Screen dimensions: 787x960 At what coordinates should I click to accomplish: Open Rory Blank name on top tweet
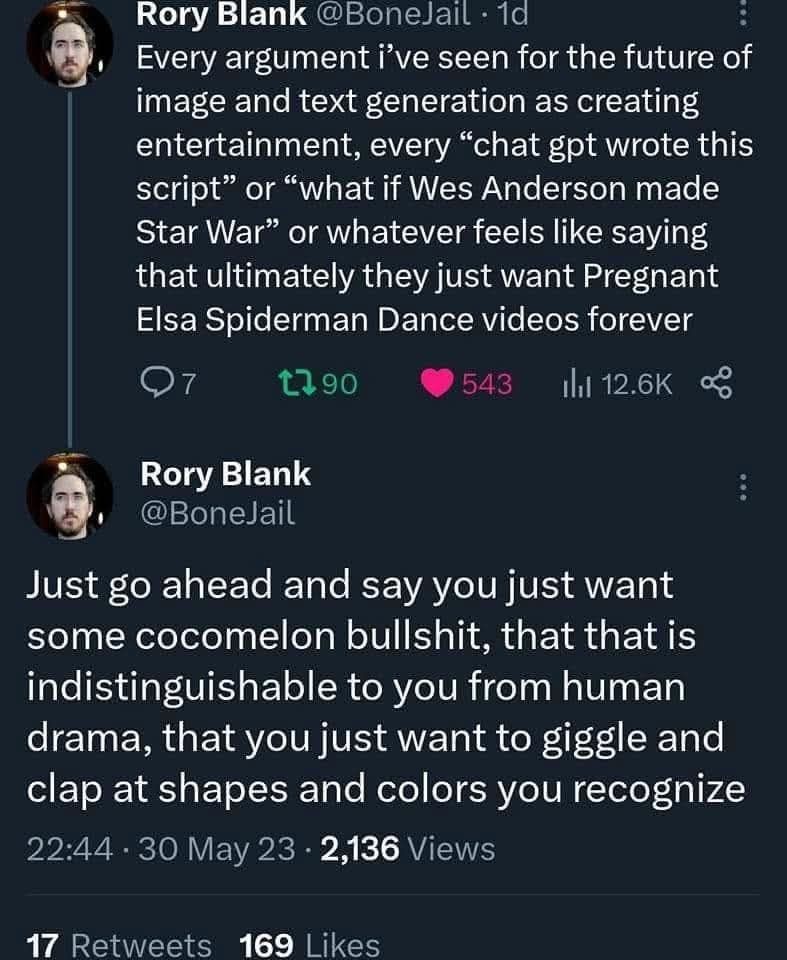click(x=209, y=14)
